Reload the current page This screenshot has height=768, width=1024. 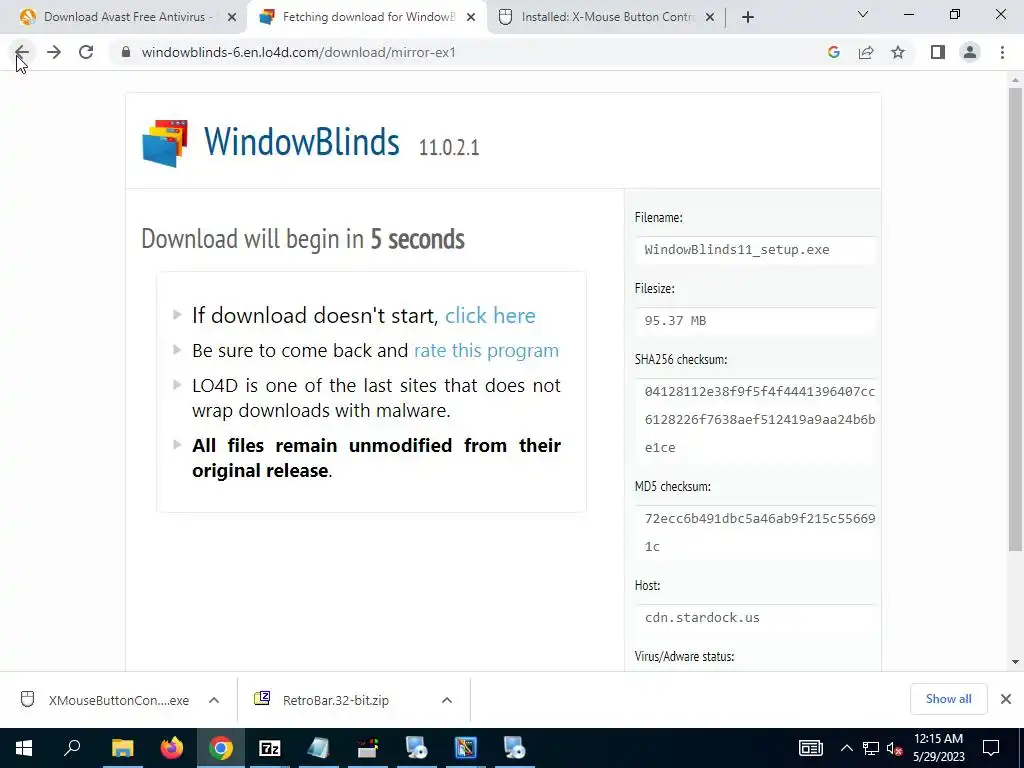pos(86,52)
